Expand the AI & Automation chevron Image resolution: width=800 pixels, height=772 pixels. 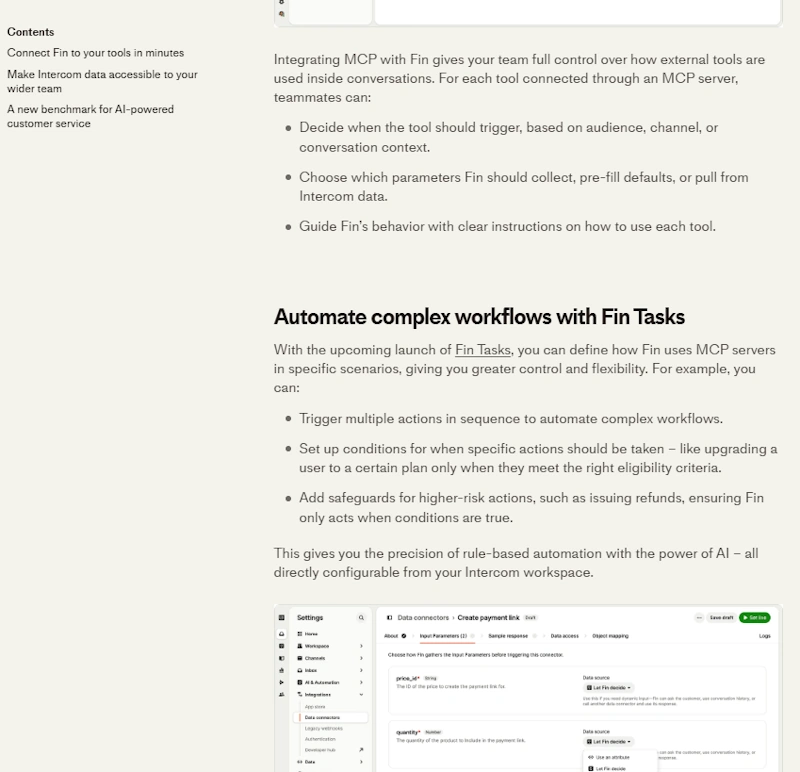click(361, 682)
